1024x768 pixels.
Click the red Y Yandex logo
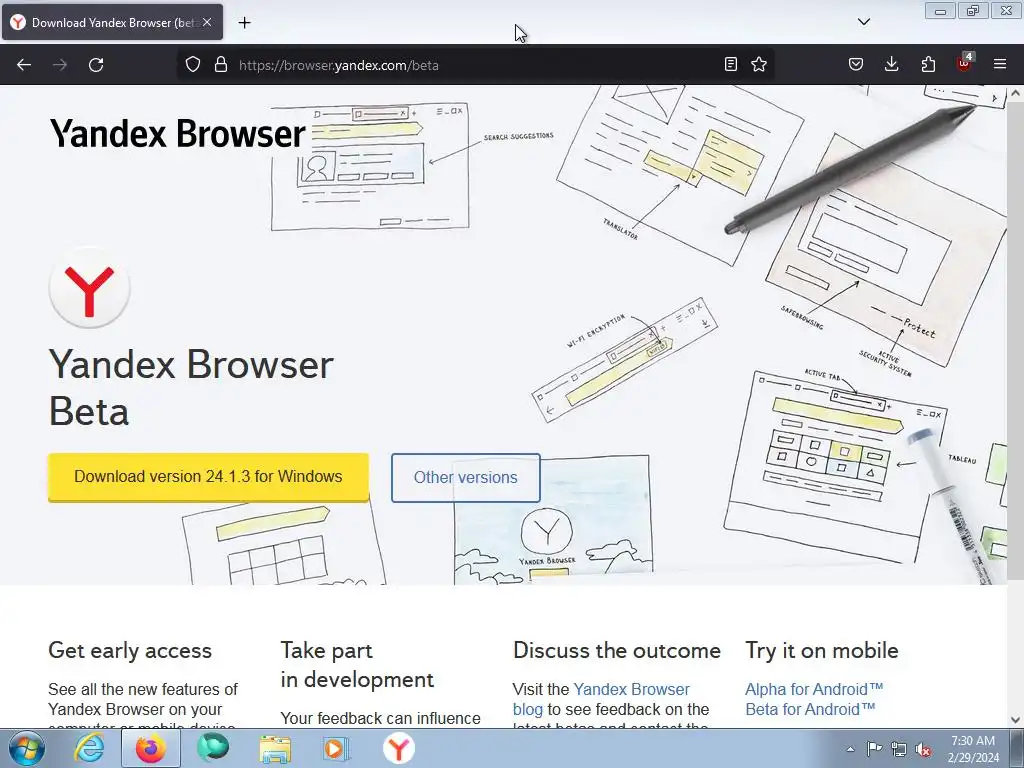point(89,287)
